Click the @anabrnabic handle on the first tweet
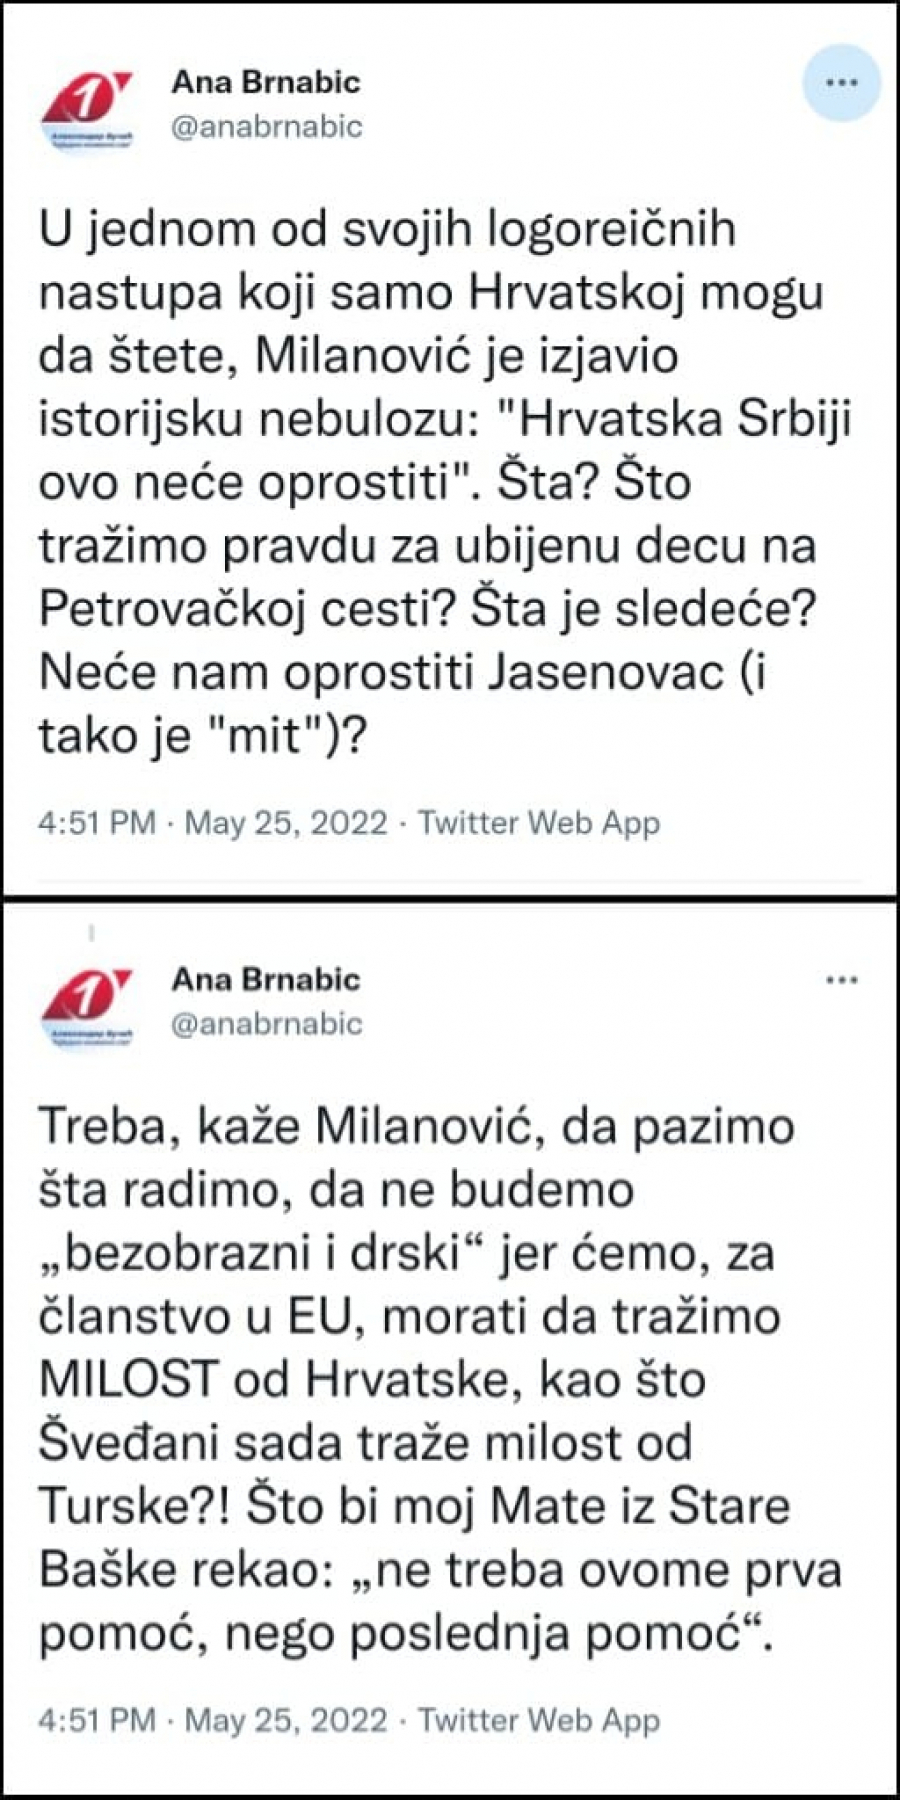 click(x=267, y=128)
